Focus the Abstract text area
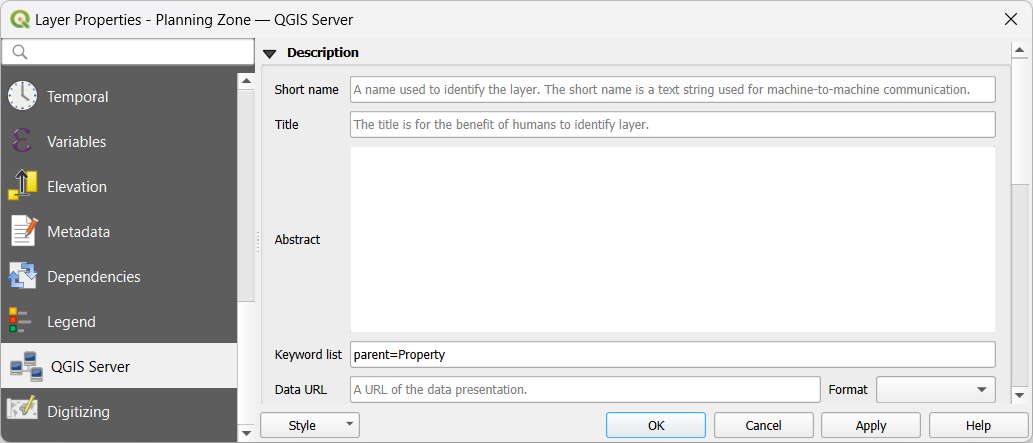Image resolution: width=1033 pixels, height=443 pixels. [672, 239]
